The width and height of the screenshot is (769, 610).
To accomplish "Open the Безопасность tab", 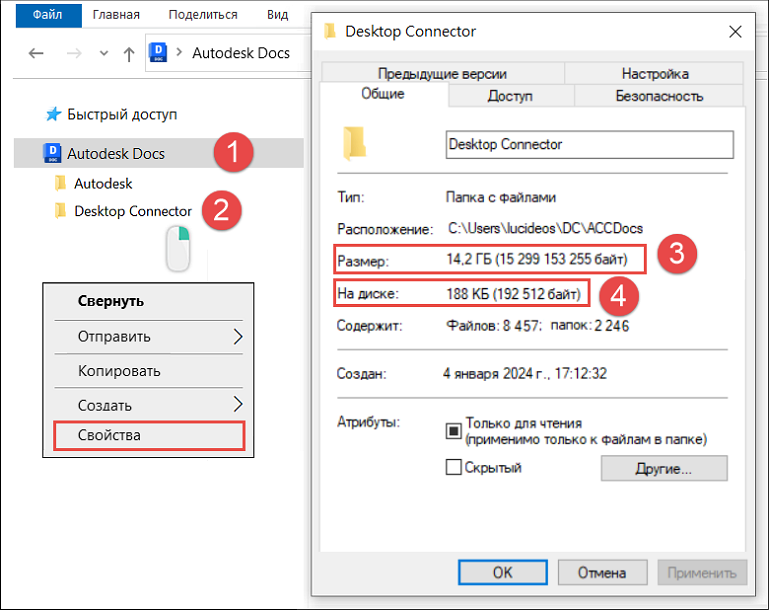I will click(659, 96).
